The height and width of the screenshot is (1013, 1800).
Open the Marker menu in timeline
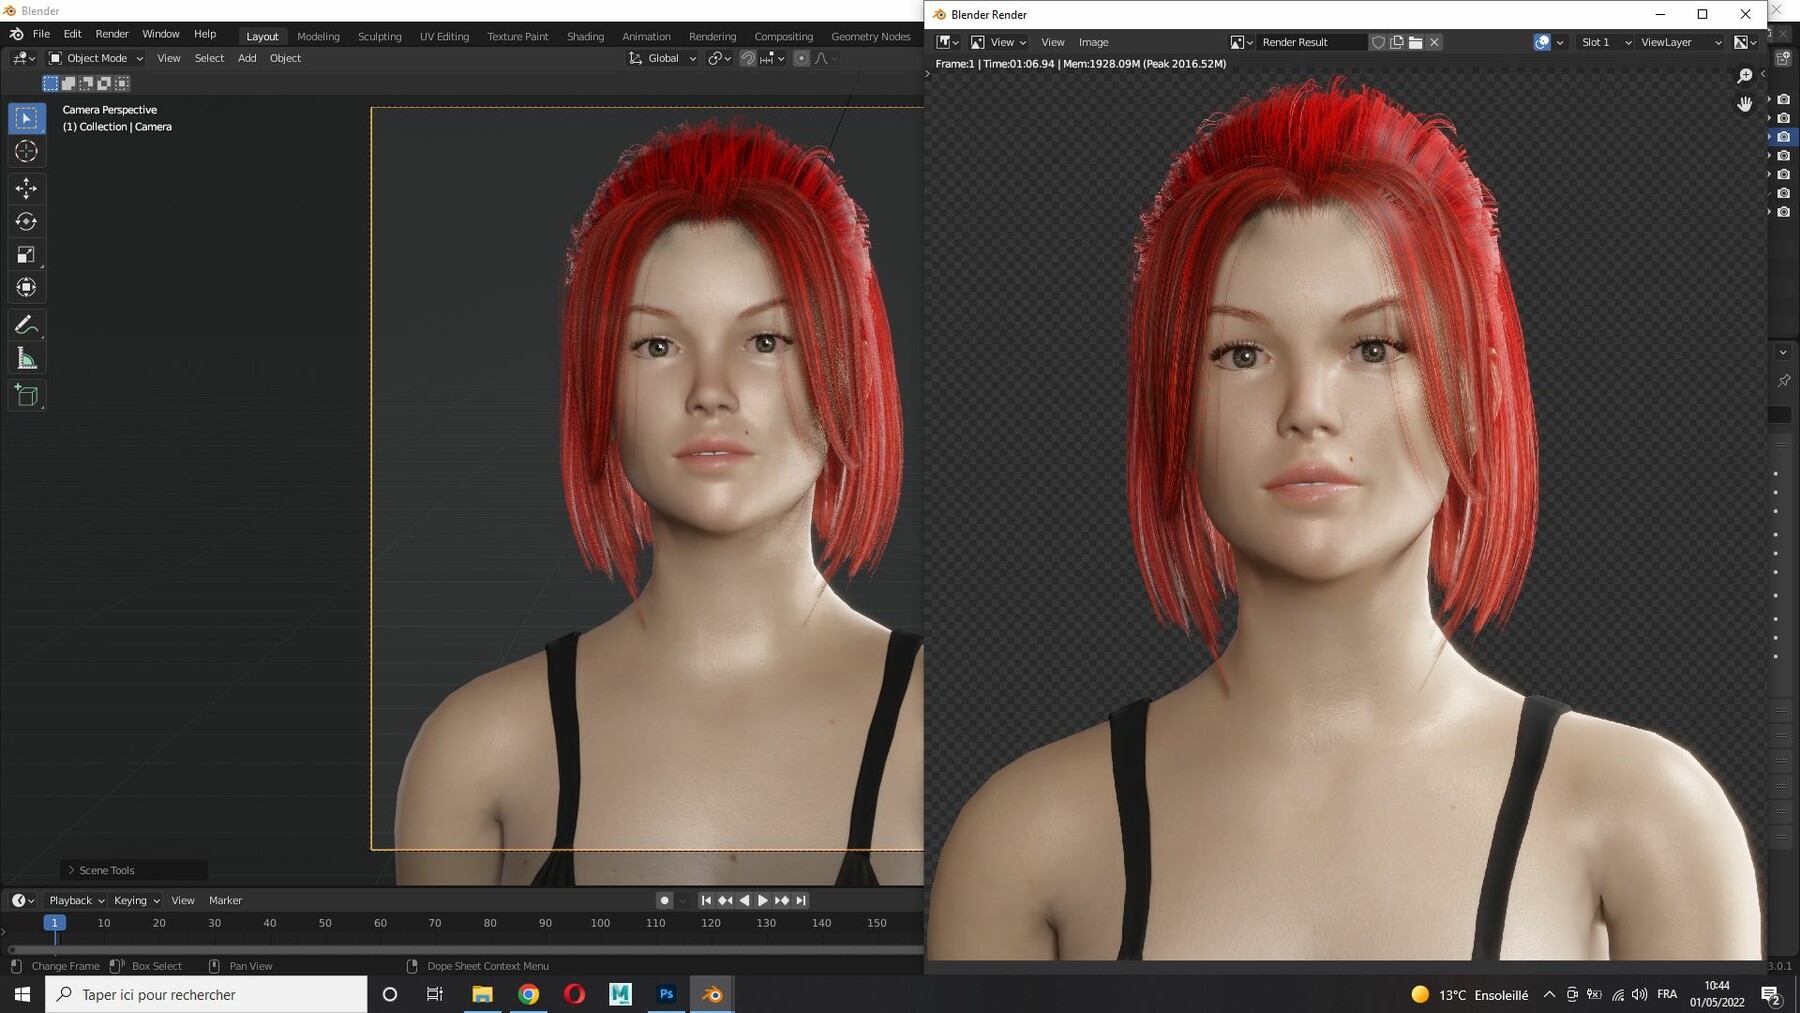point(225,900)
